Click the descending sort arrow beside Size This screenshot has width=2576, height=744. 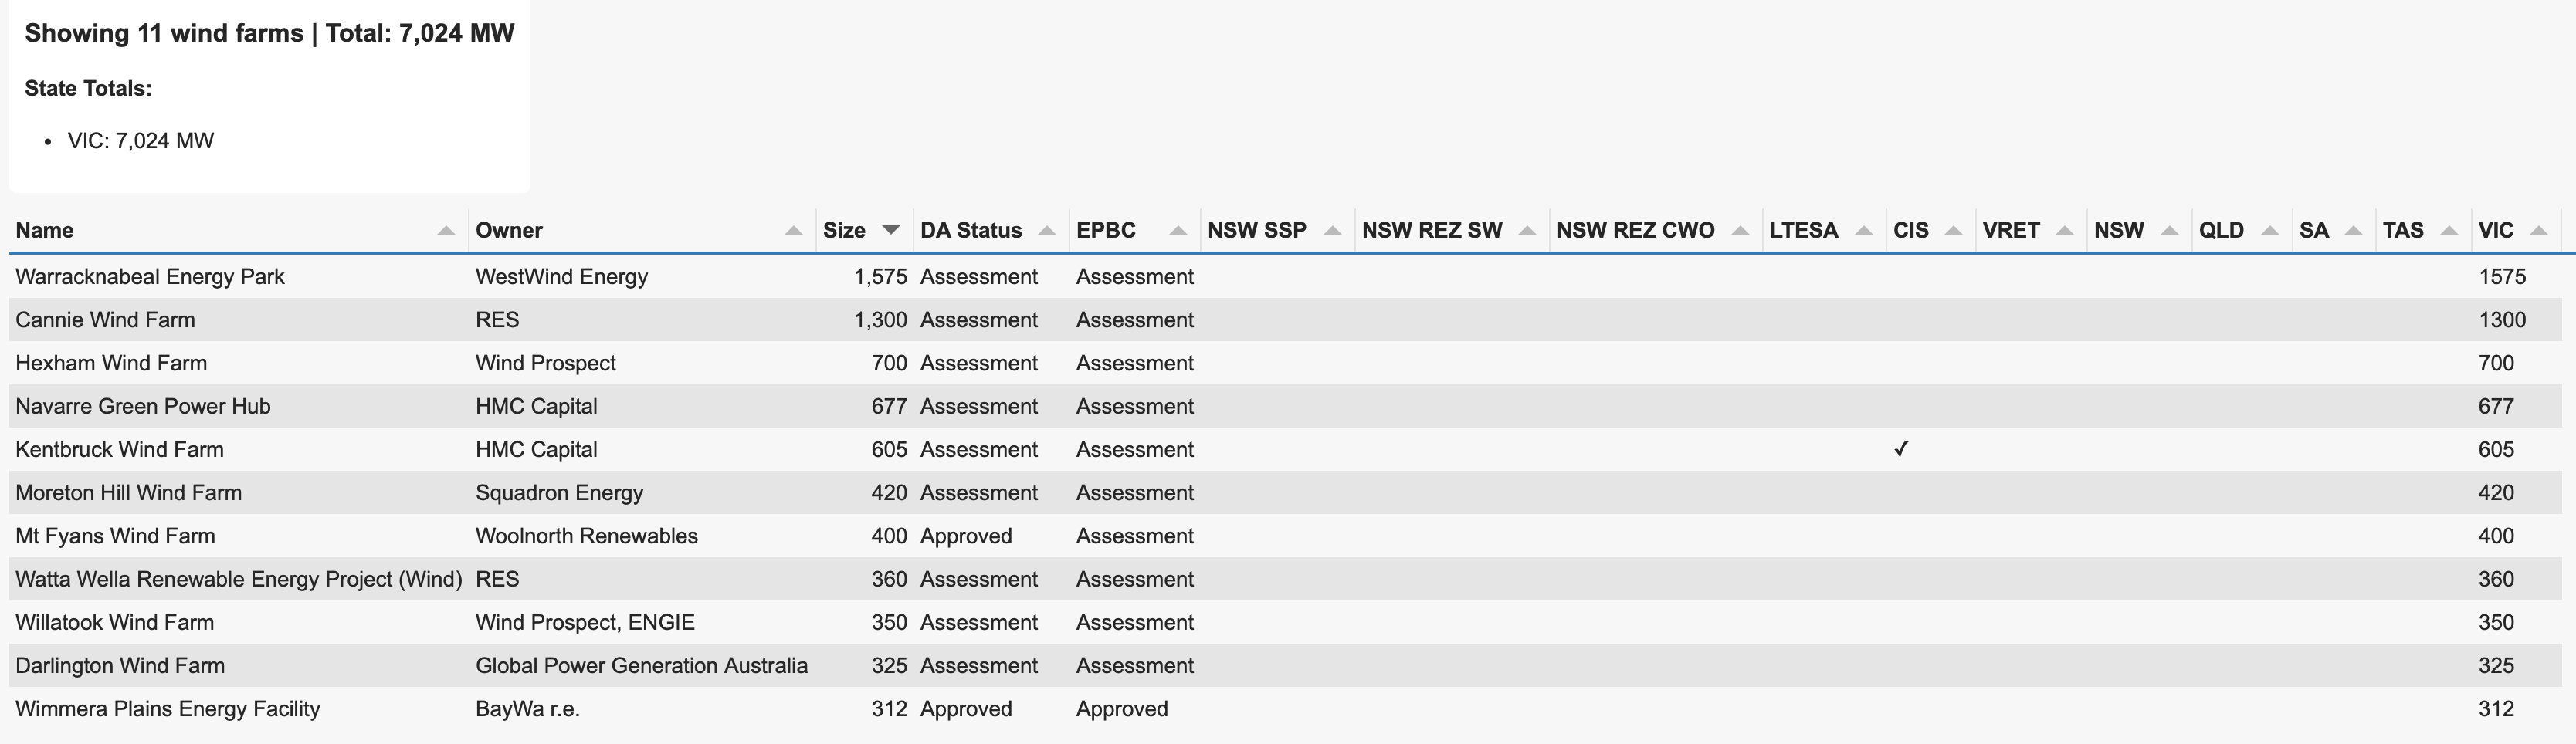pos(891,231)
